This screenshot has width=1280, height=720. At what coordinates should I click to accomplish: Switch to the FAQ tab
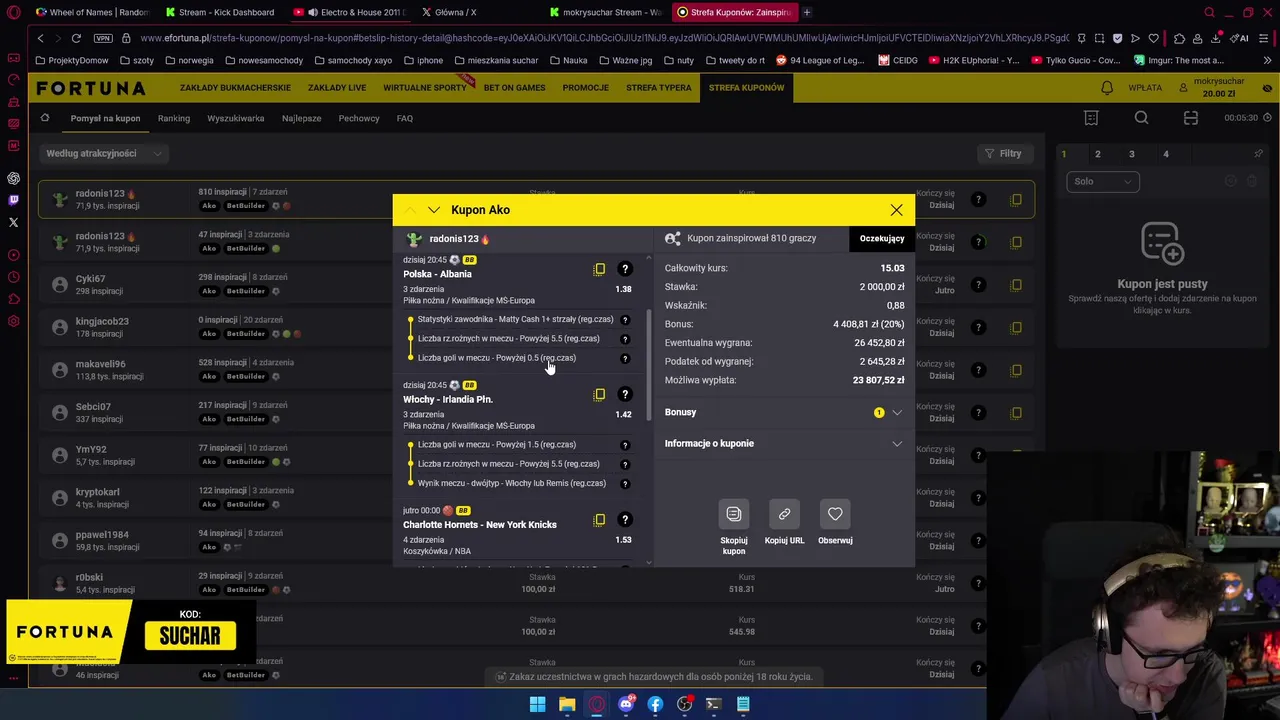coord(404,118)
